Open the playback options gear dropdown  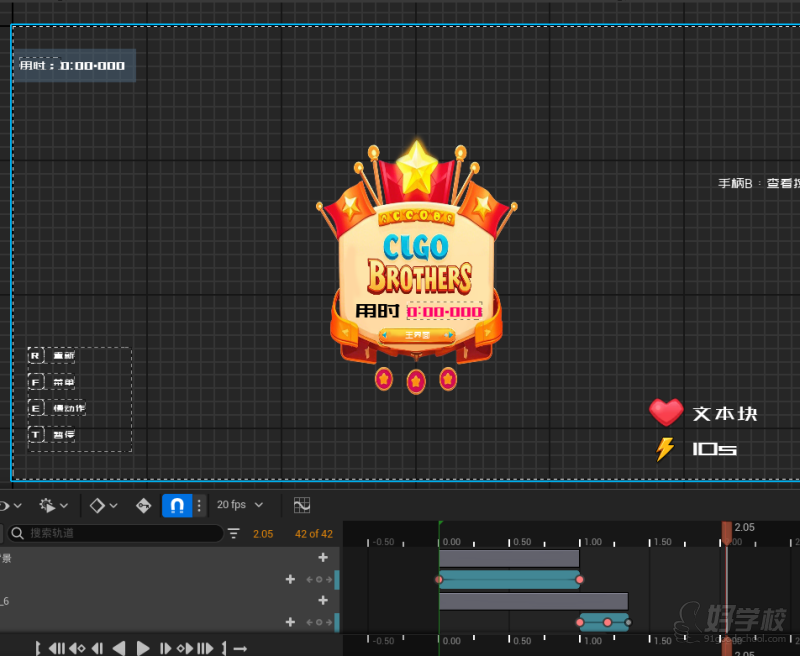[53, 505]
